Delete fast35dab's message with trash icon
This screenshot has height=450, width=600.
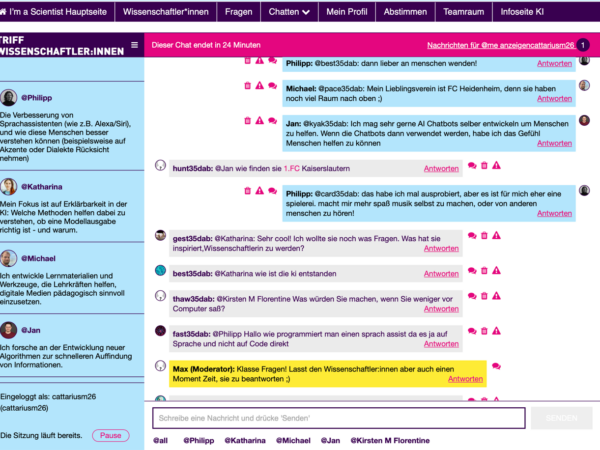[x=484, y=329]
